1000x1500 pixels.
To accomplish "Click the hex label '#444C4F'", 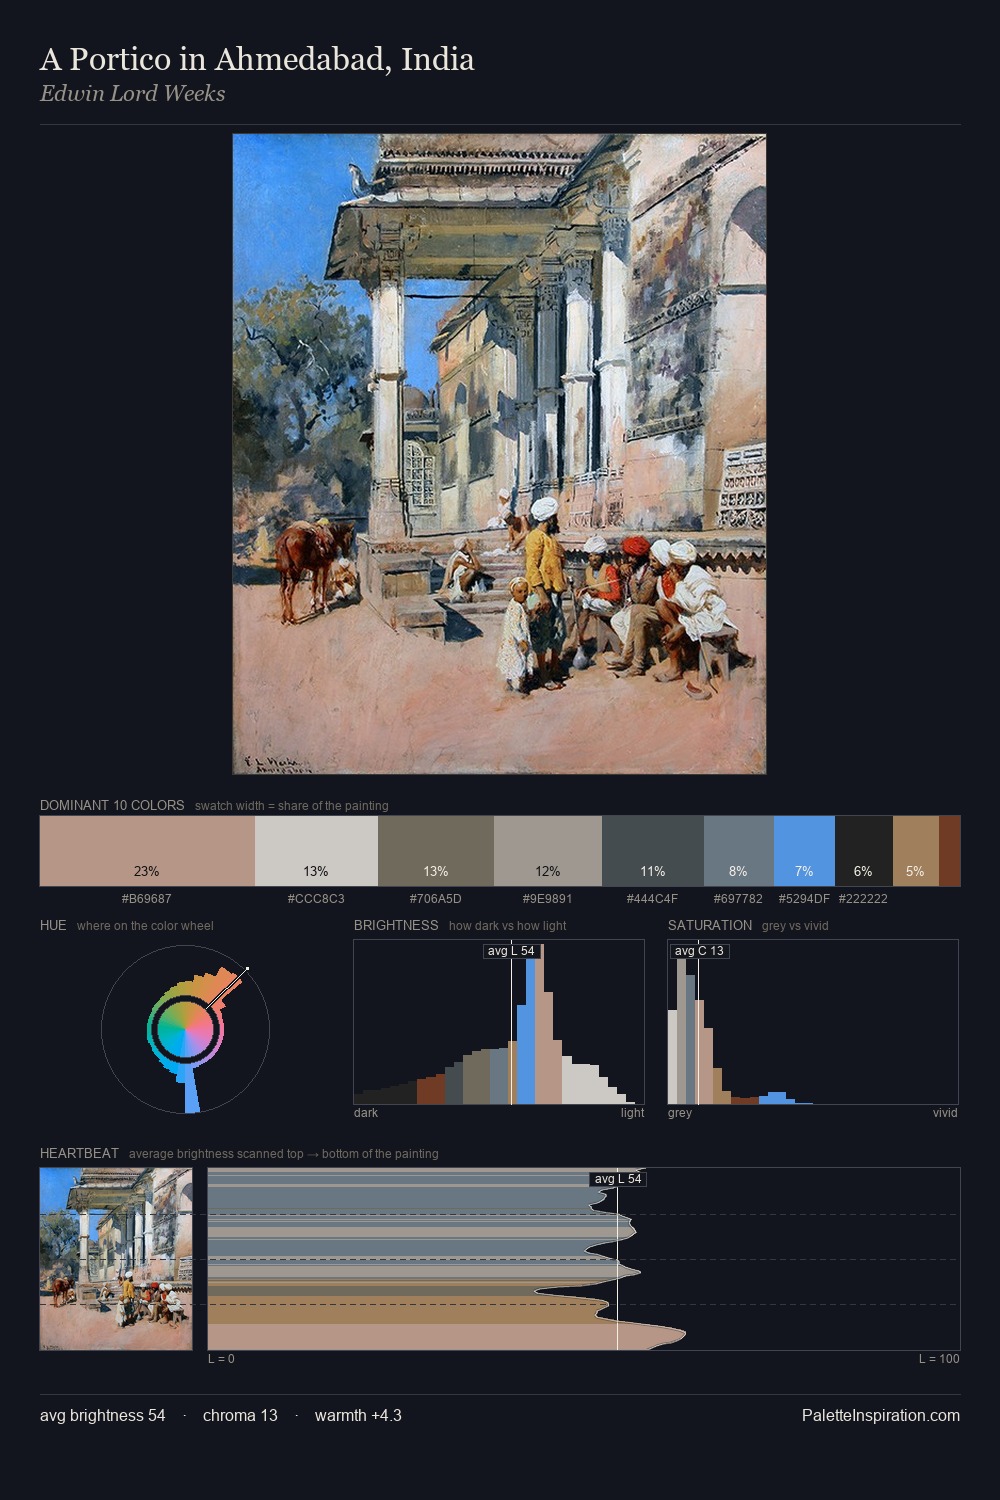I will pos(653,899).
